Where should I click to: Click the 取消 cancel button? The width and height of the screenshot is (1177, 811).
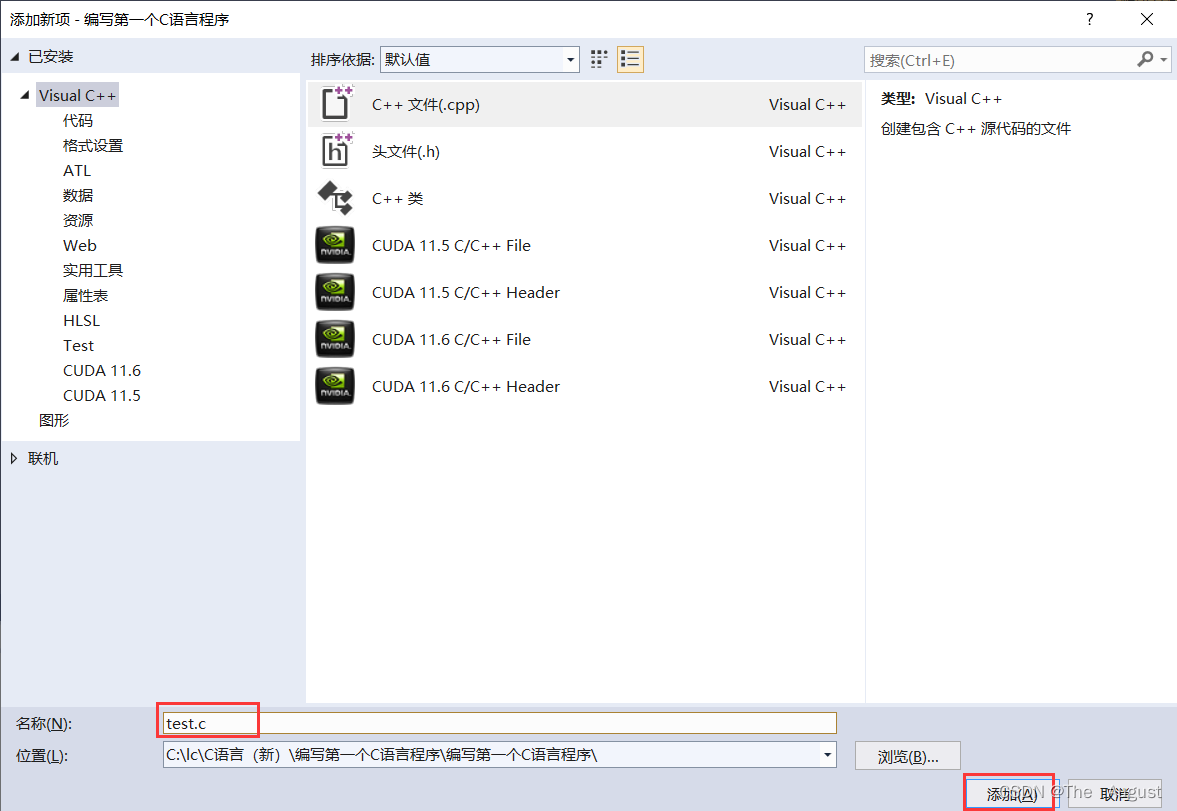click(x=1115, y=794)
